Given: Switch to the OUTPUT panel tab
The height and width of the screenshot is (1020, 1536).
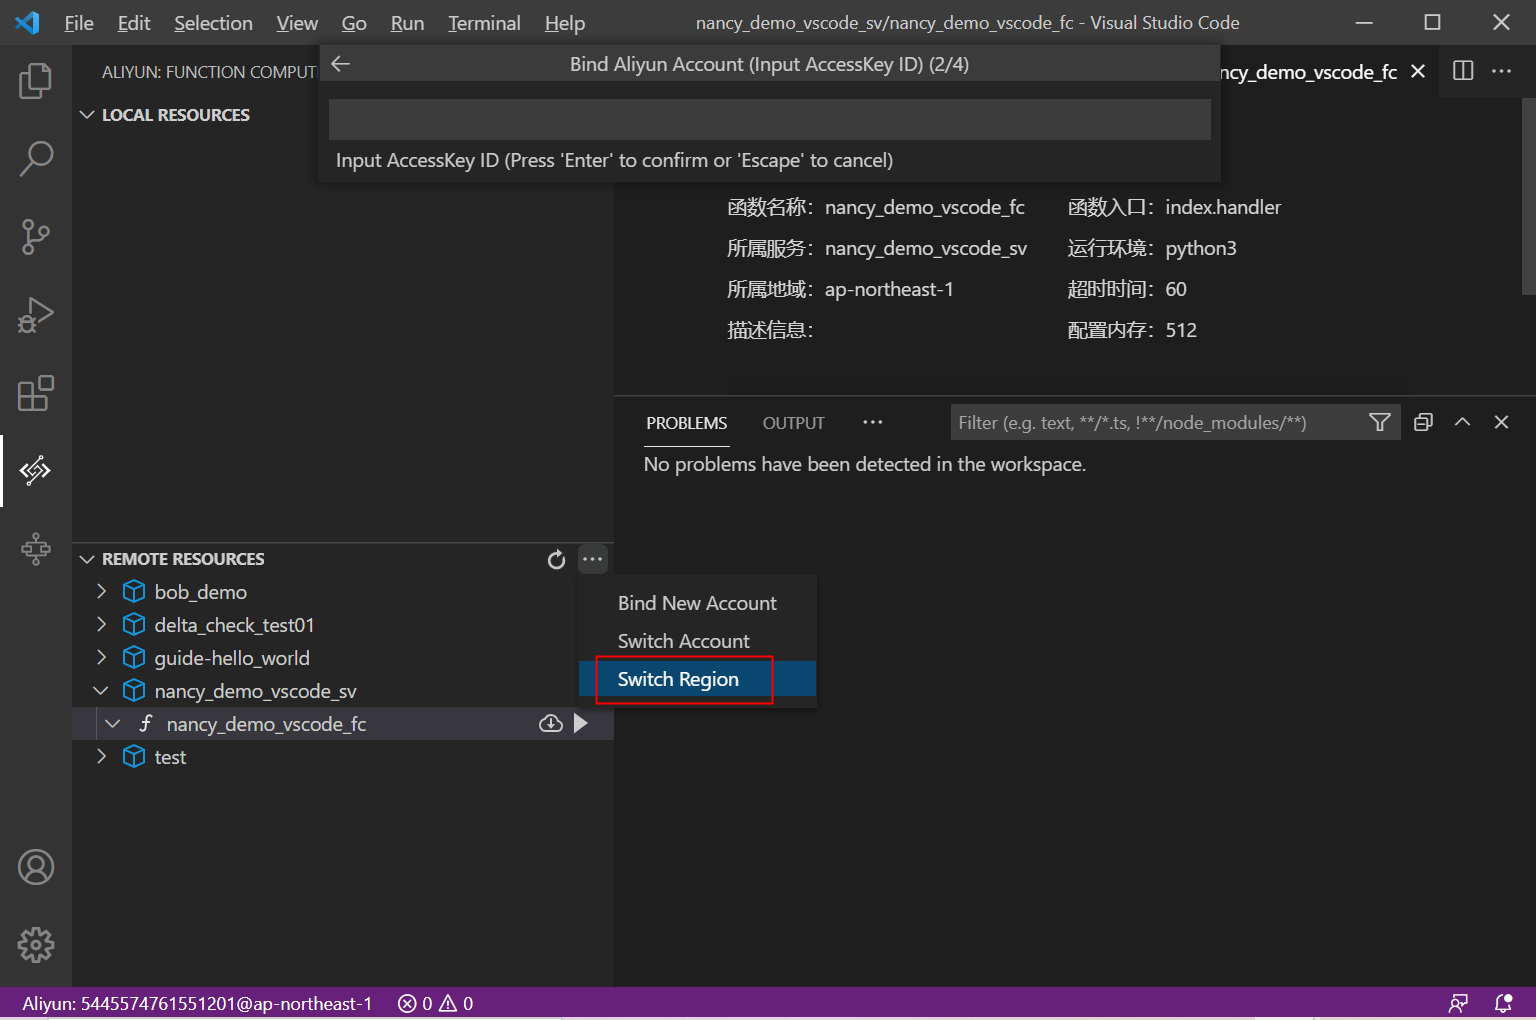Looking at the screenshot, I should (x=794, y=423).
